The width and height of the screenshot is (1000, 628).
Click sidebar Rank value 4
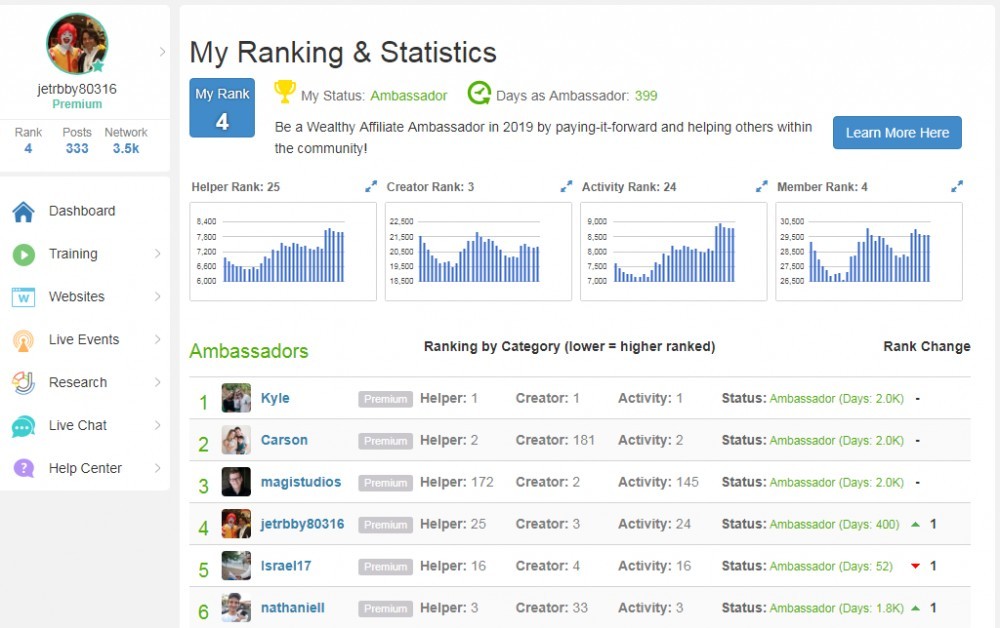(x=28, y=149)
